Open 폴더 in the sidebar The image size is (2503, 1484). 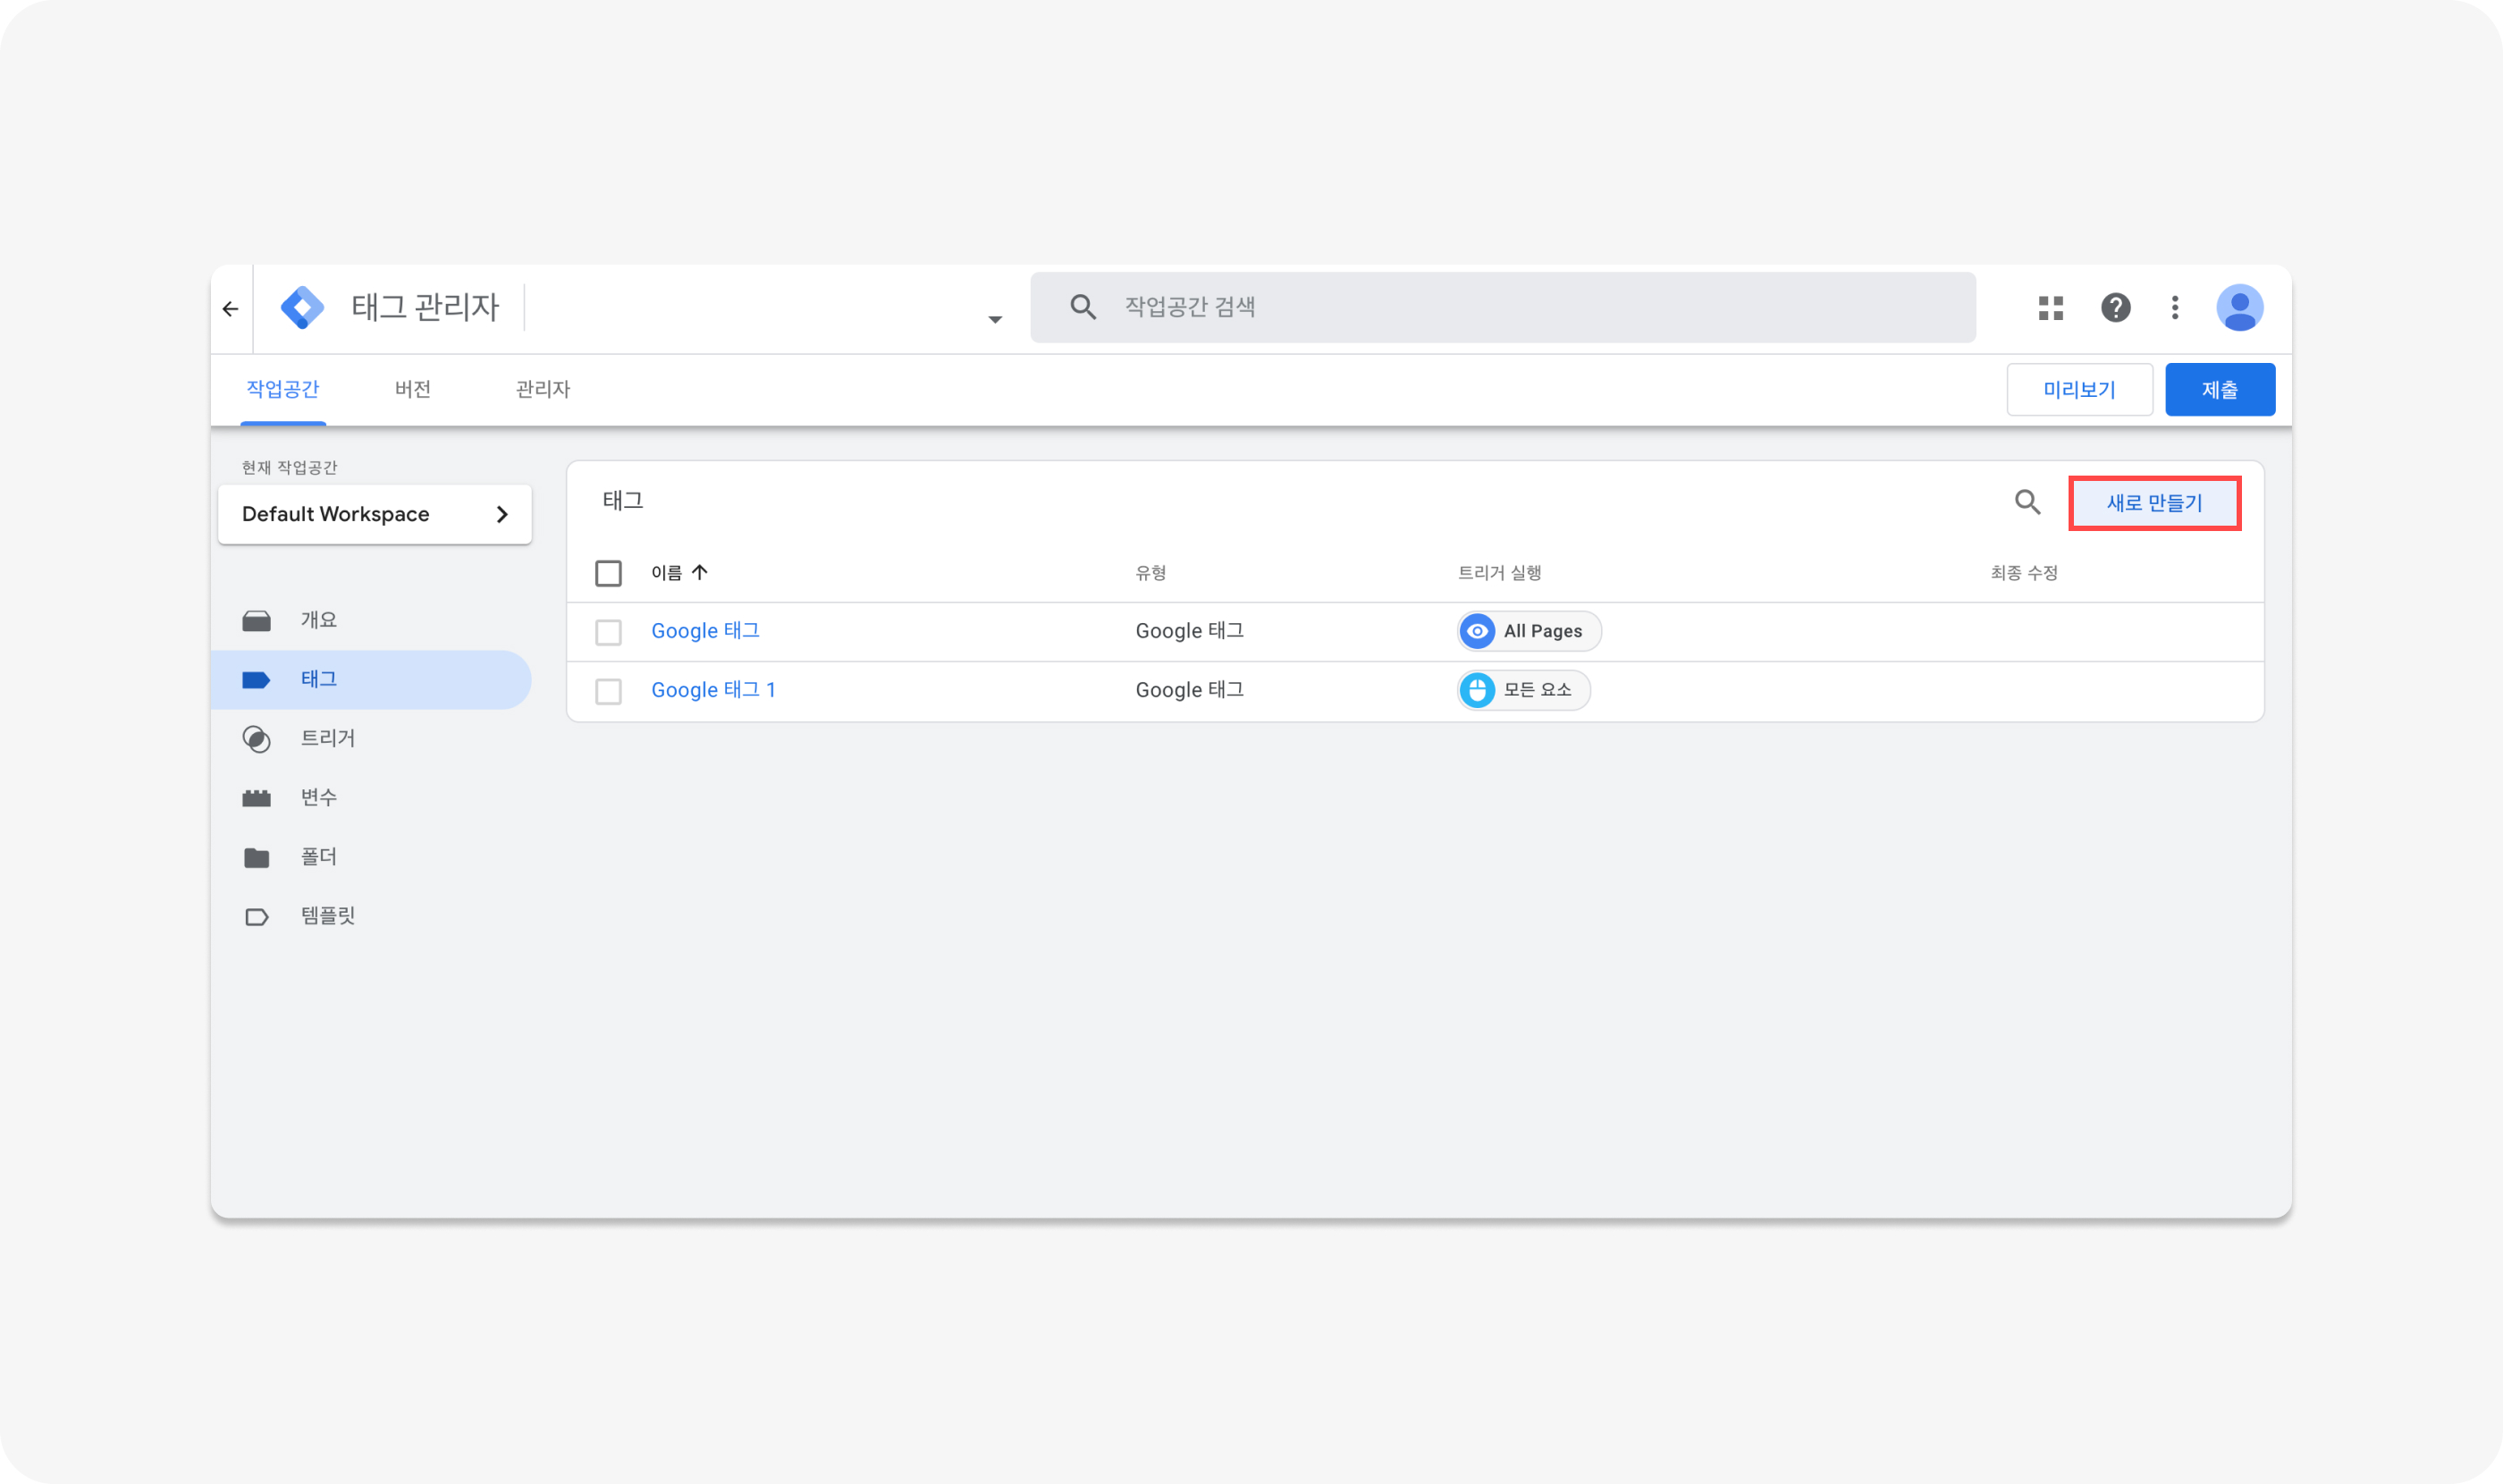tap(371, 857)
